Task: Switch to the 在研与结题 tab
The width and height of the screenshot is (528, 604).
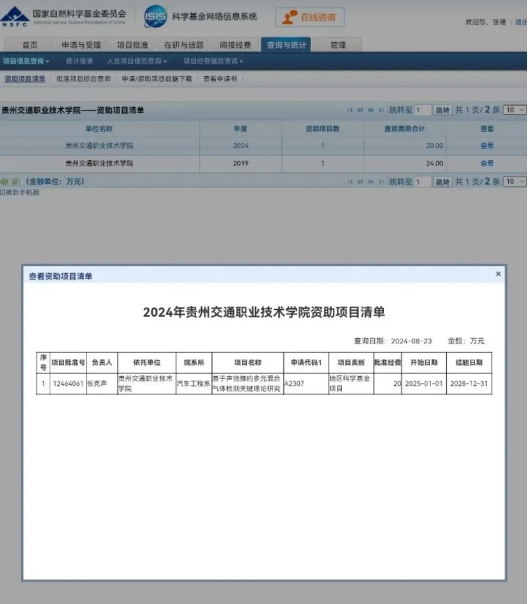Action: click(184, 45)
